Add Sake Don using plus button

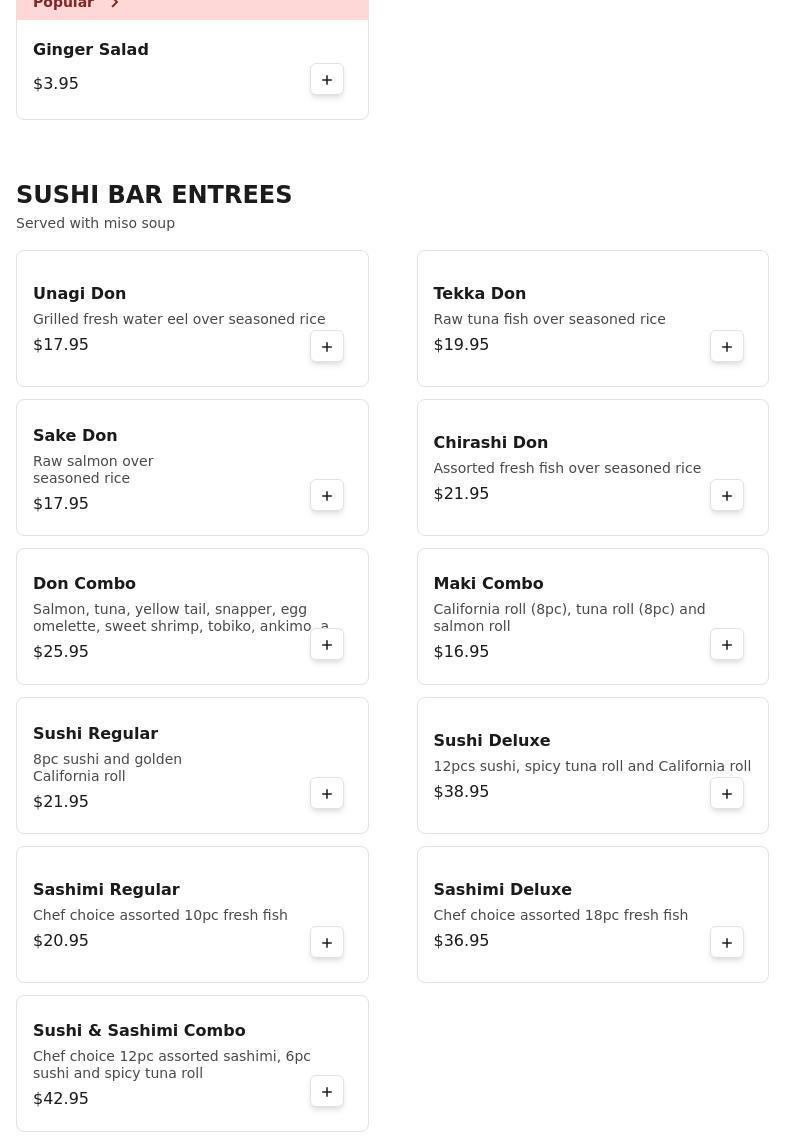327,496
